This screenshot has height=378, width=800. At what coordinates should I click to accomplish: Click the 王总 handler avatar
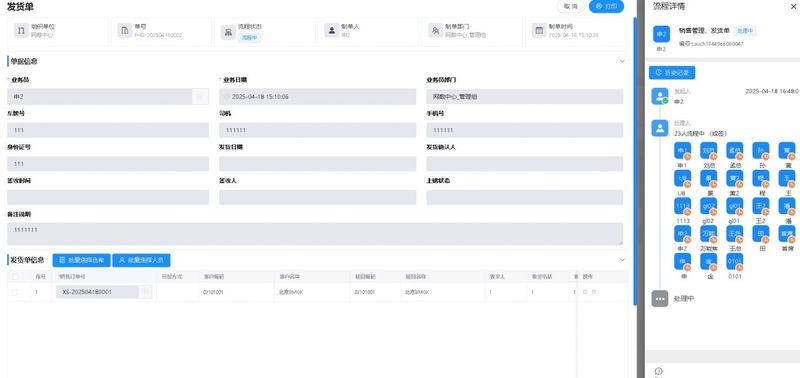click(735, 234)
